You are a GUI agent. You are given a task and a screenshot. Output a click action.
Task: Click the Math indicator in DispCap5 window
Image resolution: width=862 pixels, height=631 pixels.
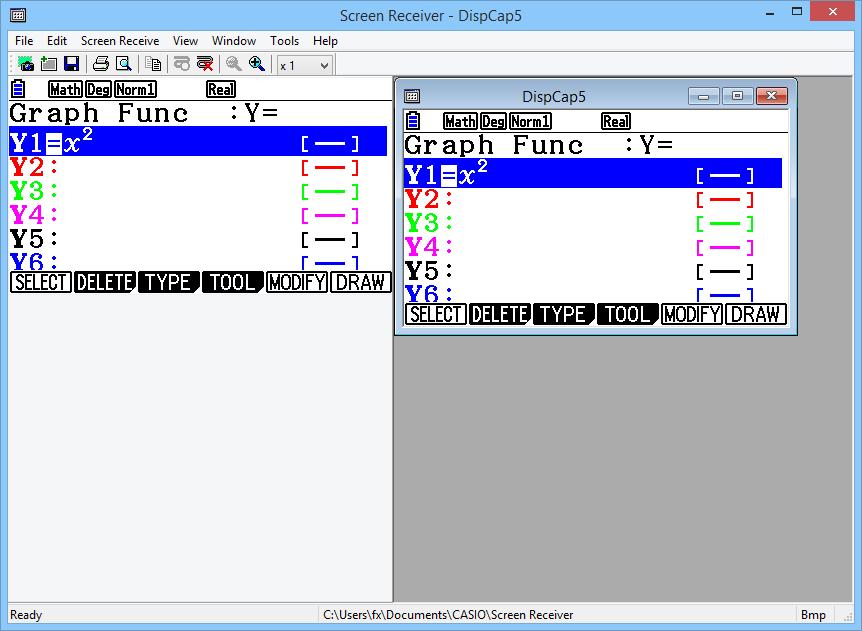460,121
